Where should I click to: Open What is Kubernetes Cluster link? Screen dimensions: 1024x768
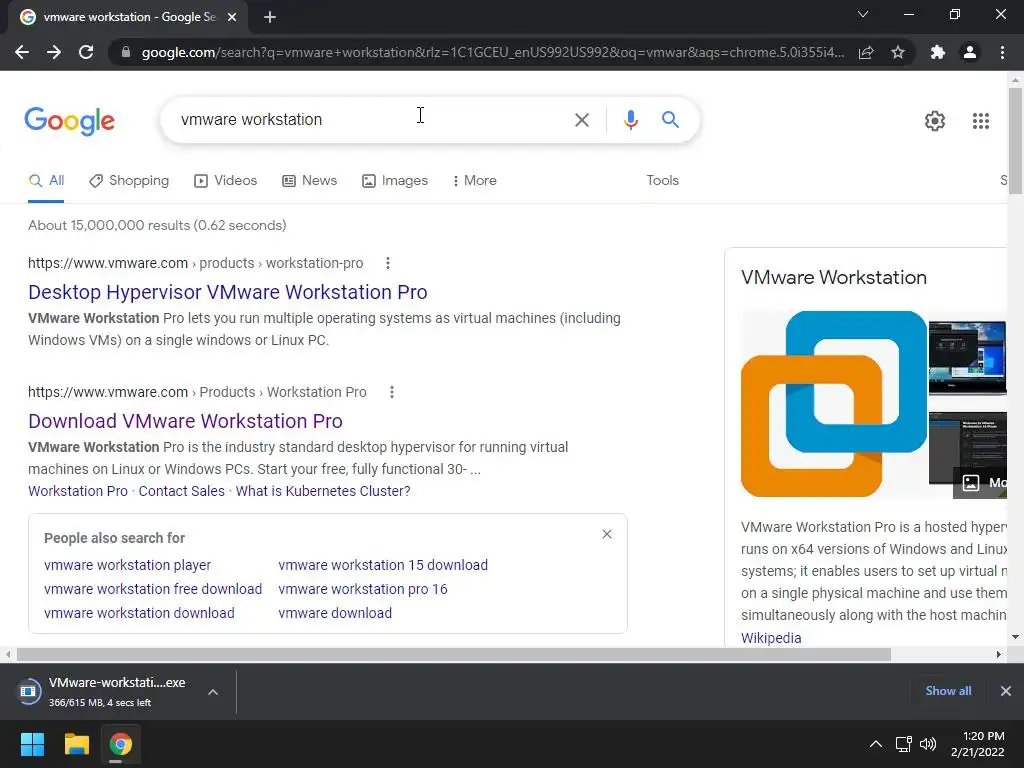tap(323, 491)
